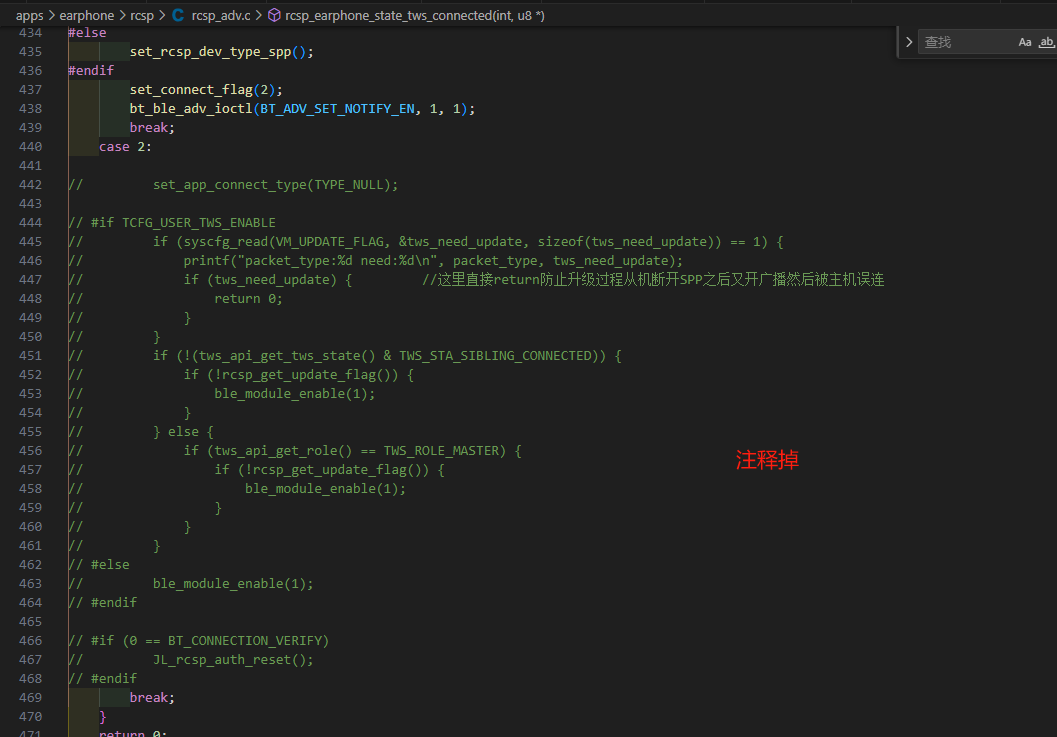Click the break statement on line 439
This screenshot has height=737, width=1057.
pos(152,127)
